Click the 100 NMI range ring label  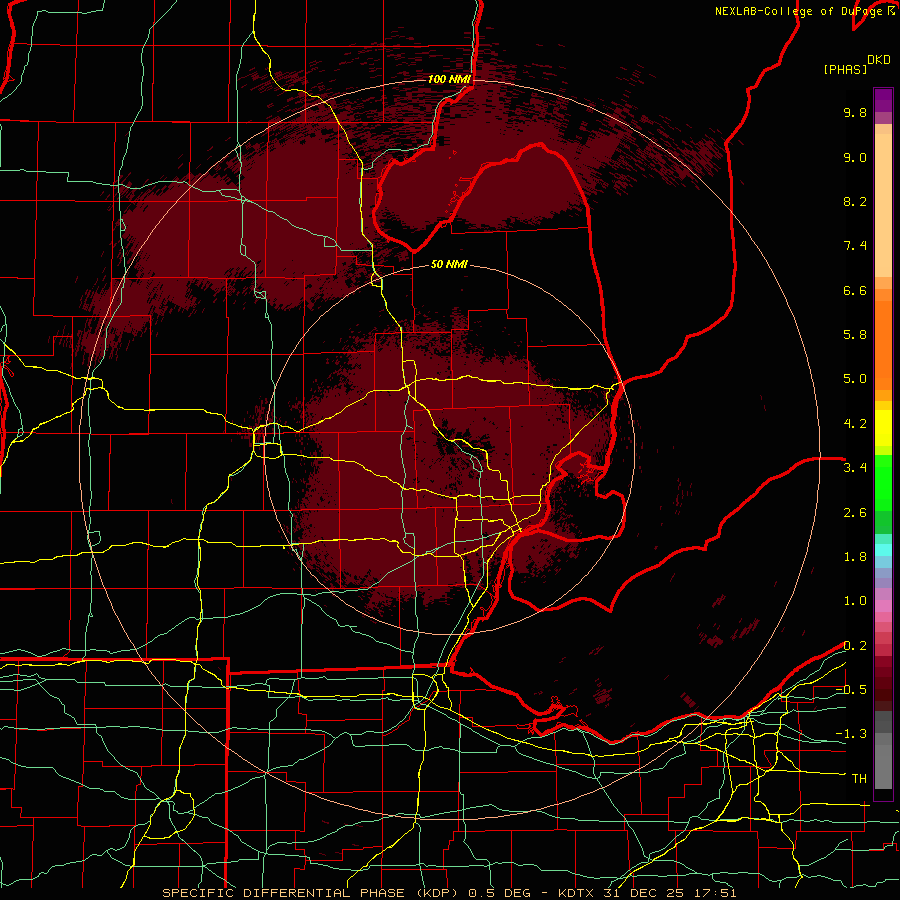coord(449,79)
